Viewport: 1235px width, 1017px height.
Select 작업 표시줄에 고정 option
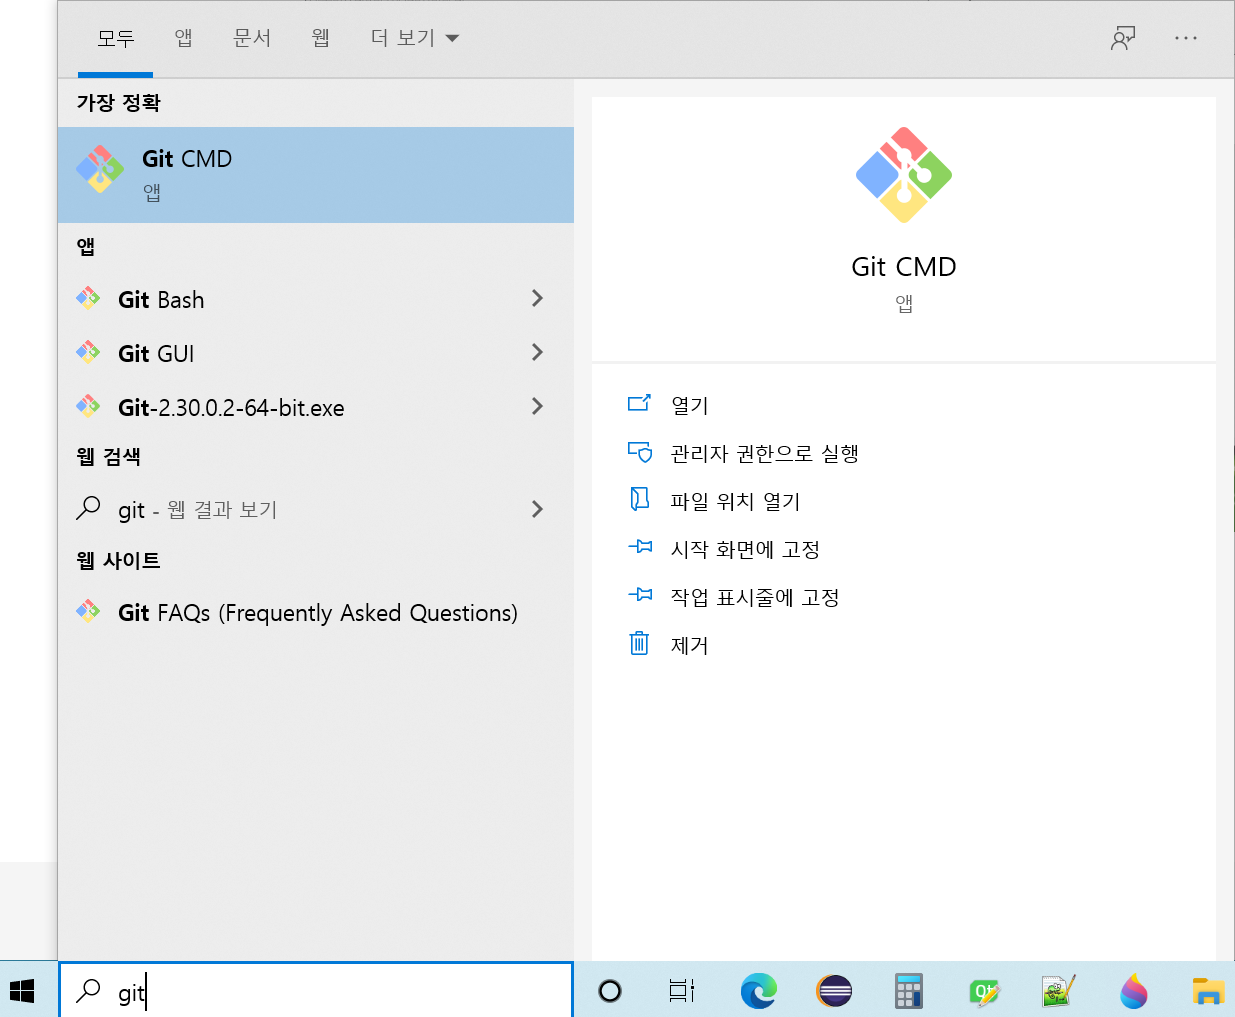pyautogui.click(x=754, y=598)
